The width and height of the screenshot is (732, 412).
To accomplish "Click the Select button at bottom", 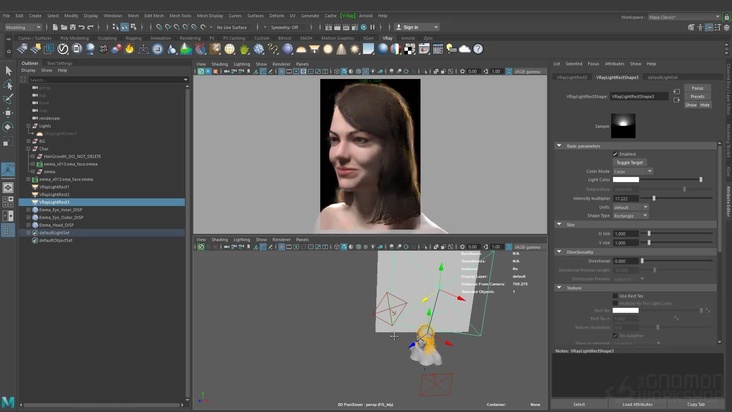I will click(x=579, y=405).
